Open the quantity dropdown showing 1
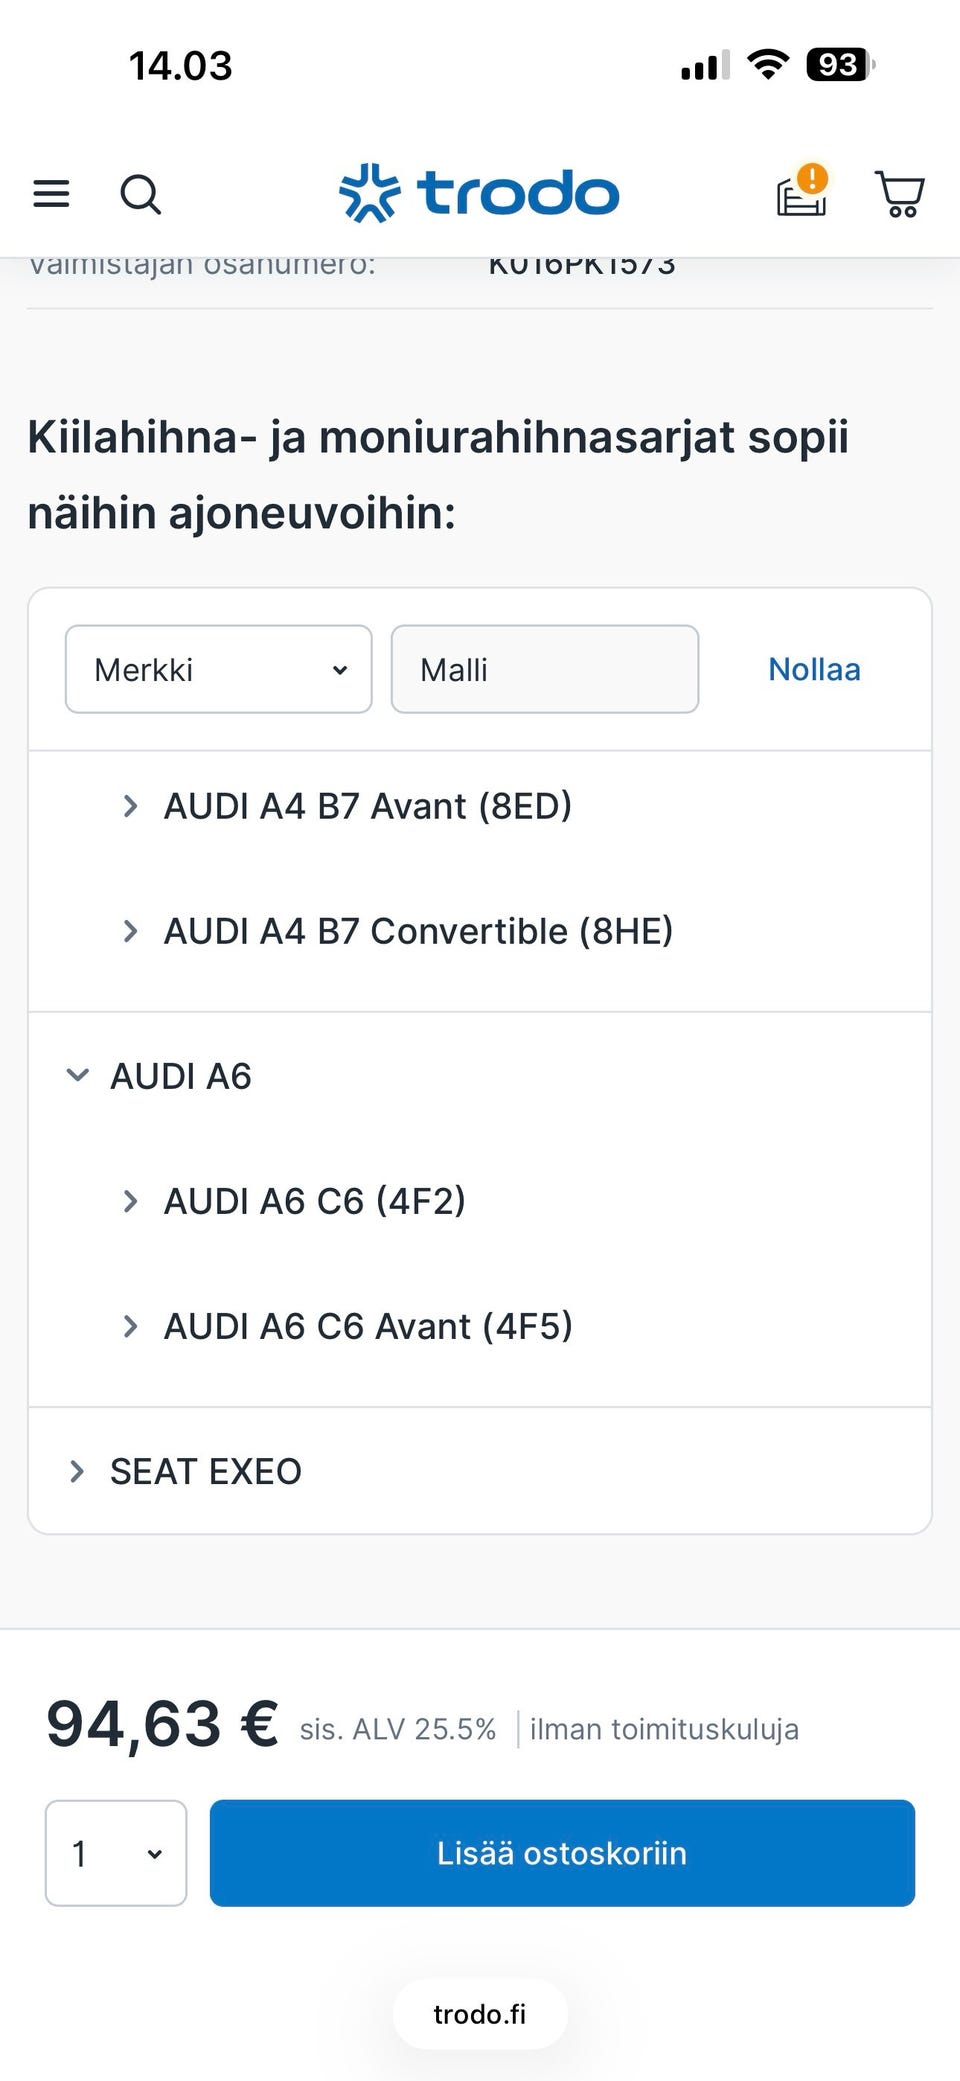The image size is (960, 2081). click(x=116, y=1853)
